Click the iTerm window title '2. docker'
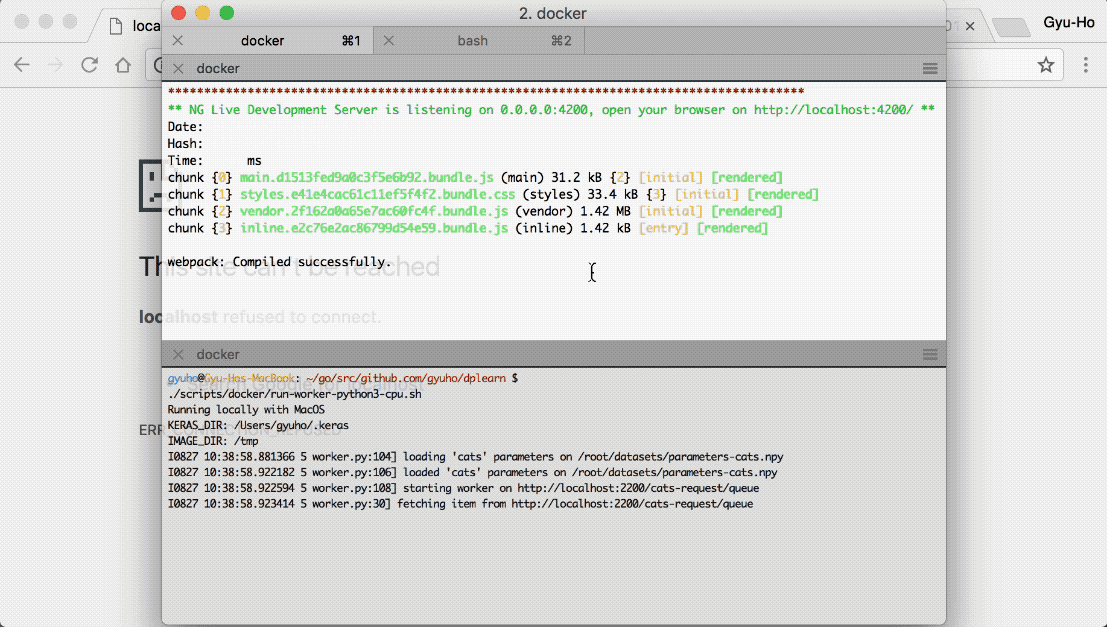Viewport: 1107px width, 627px height. (x=553, y=13)
